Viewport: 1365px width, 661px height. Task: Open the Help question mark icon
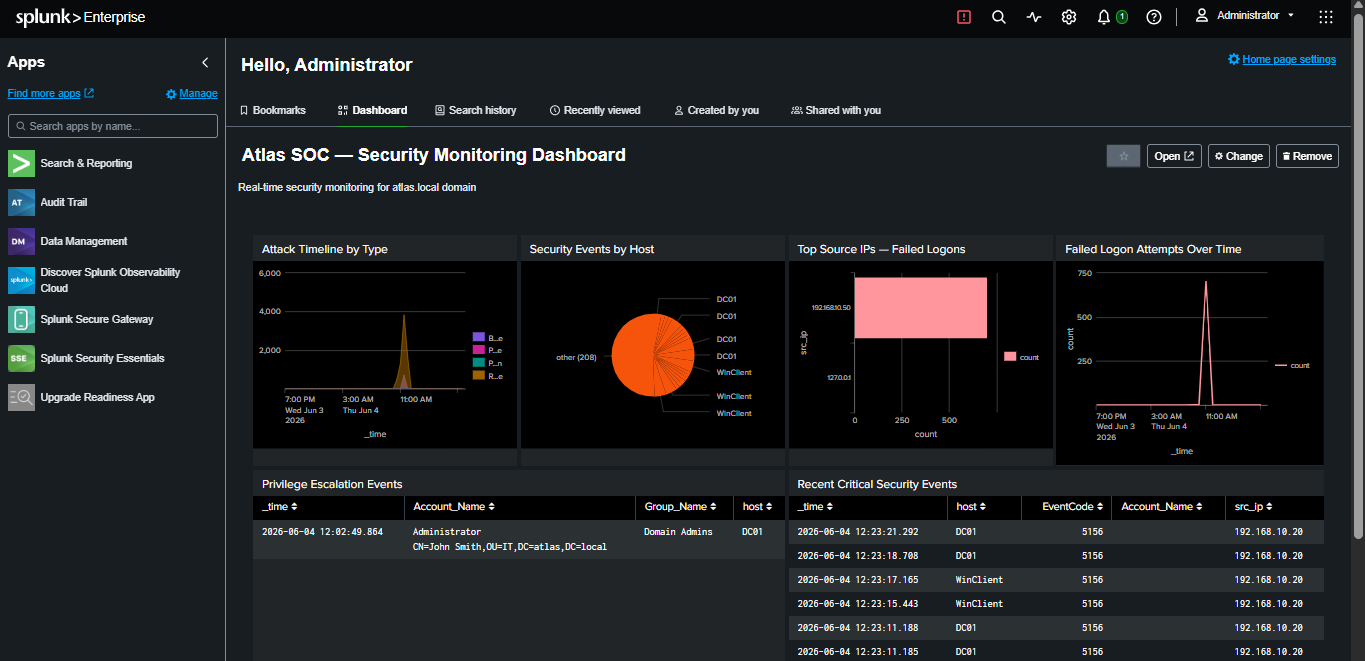1154,17
